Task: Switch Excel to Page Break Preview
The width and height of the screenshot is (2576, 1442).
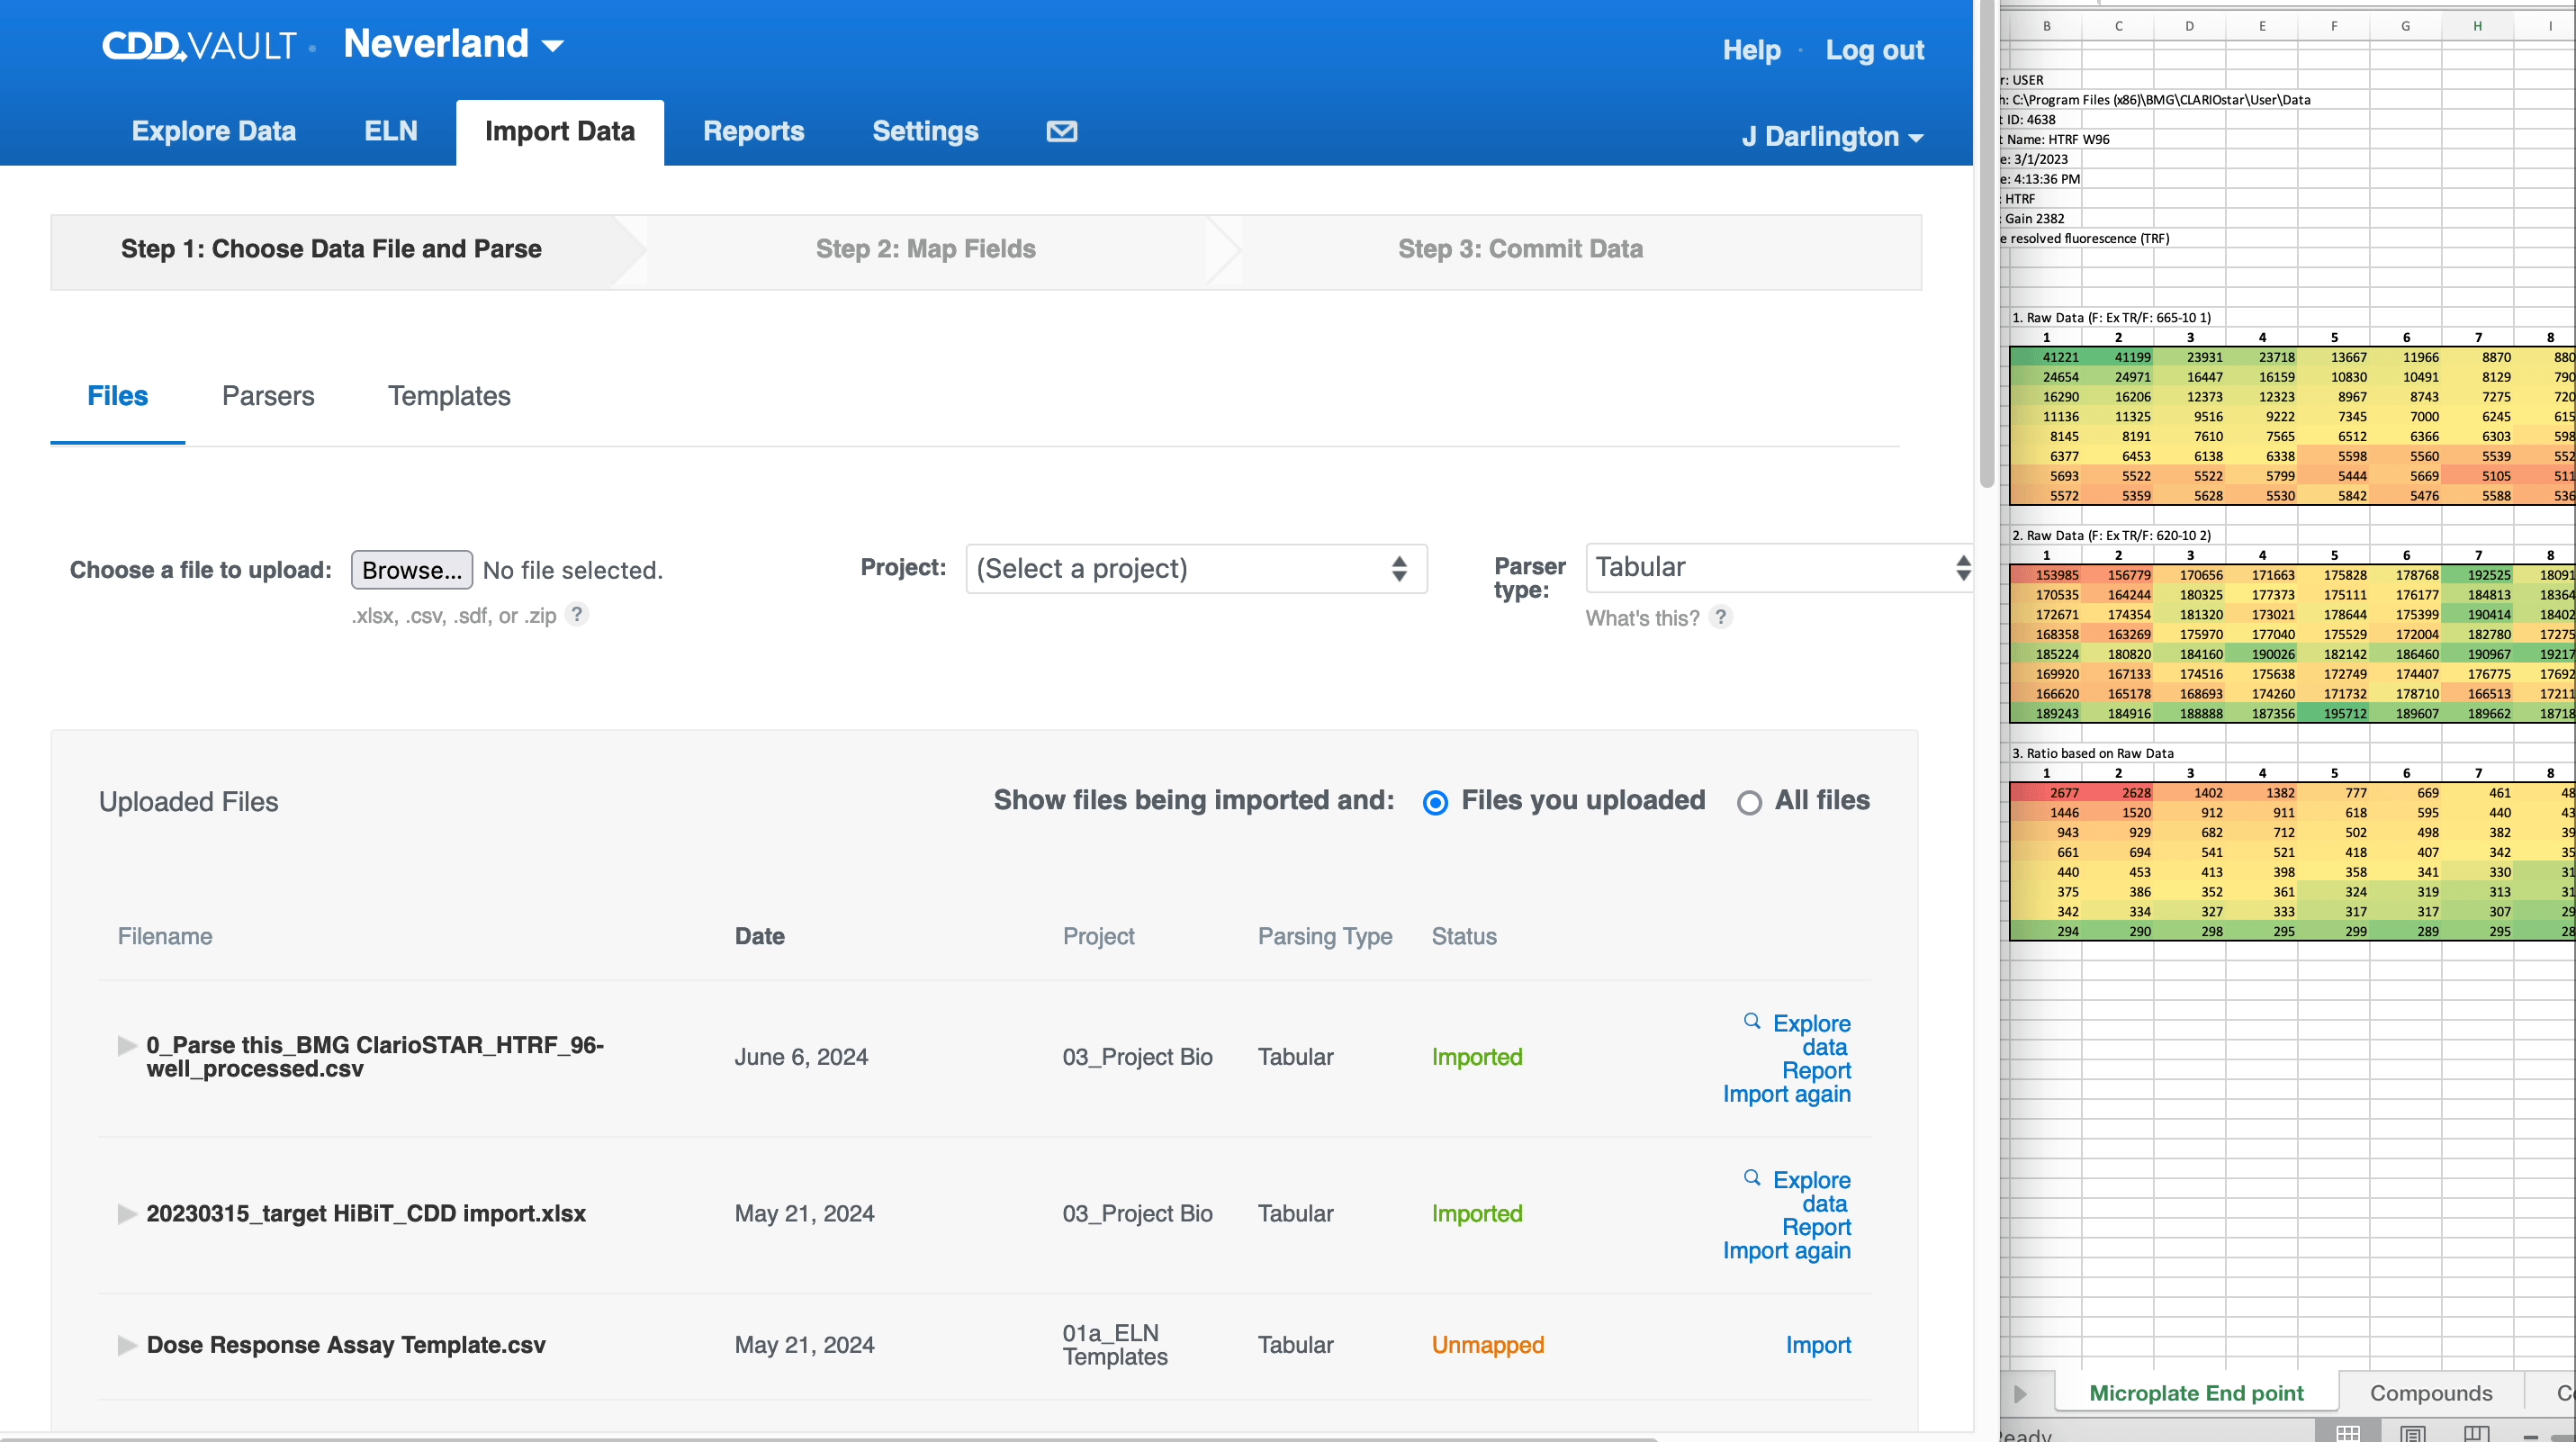Action: (x=2476, y=1432)
